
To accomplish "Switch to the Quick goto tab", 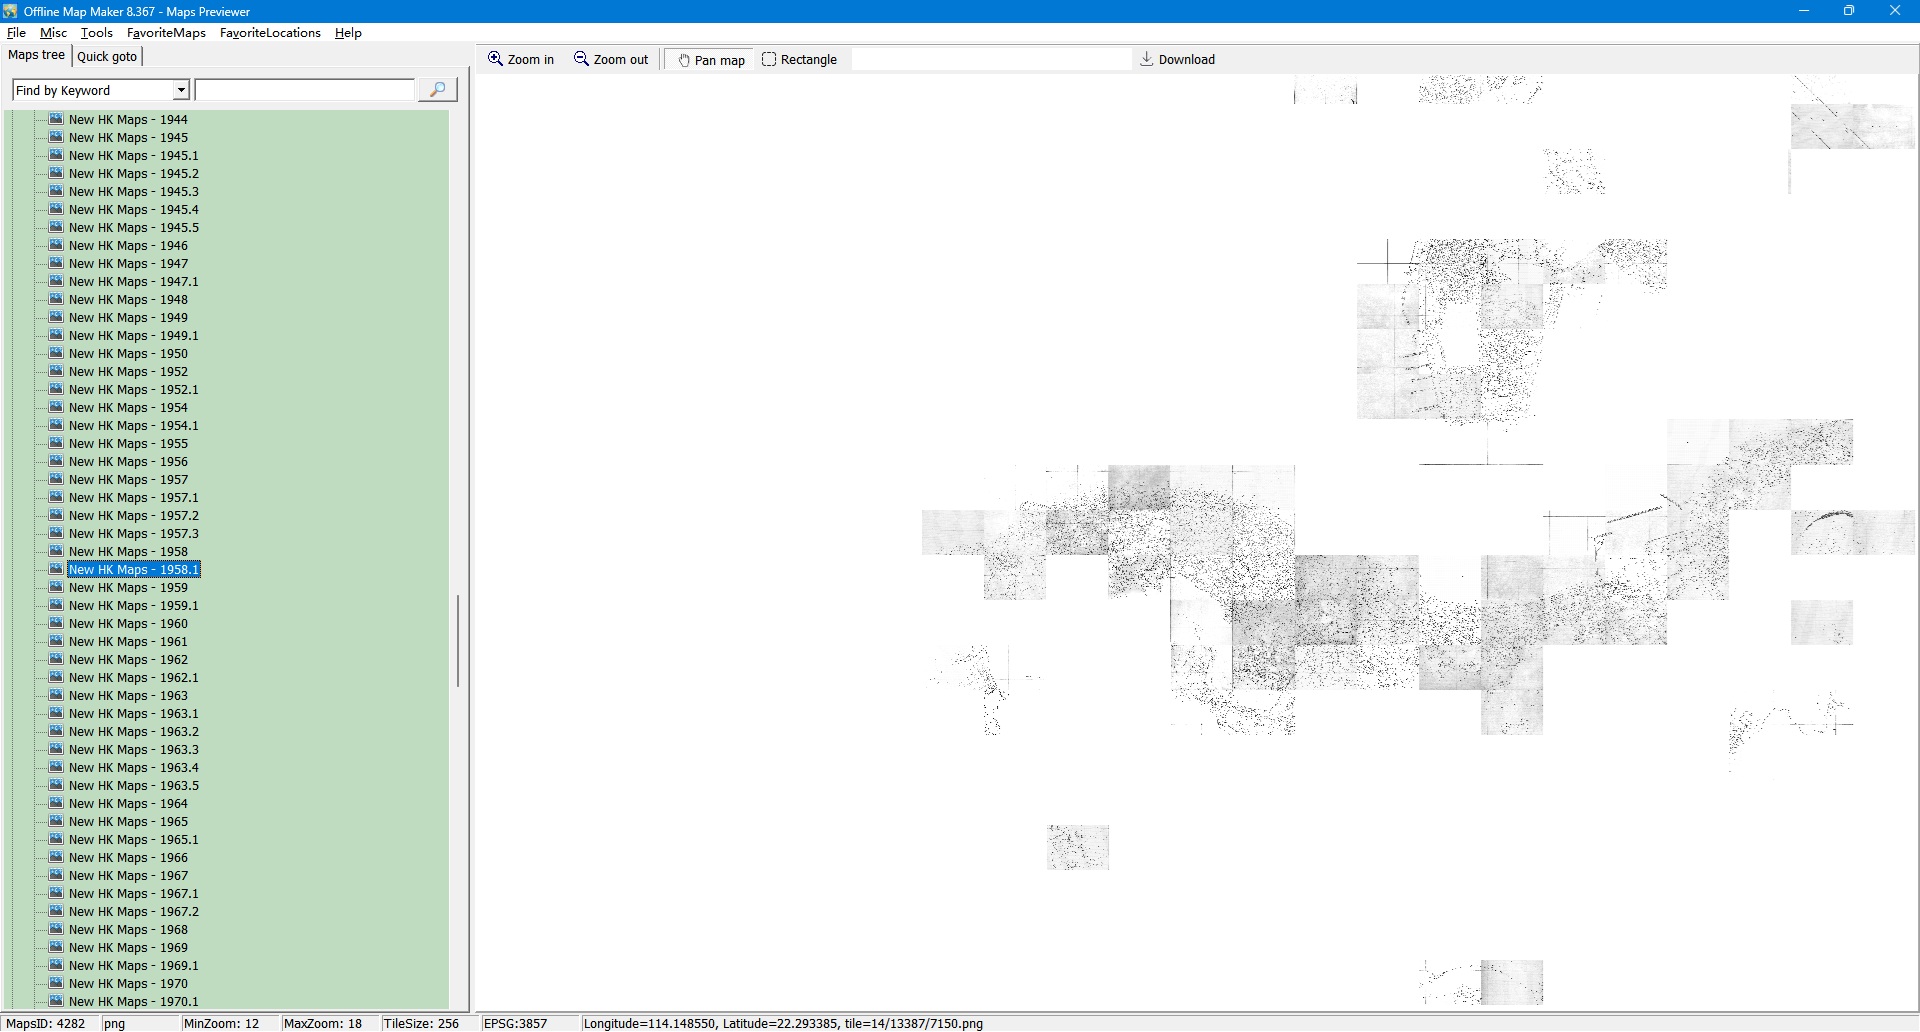I will (107, 56).
